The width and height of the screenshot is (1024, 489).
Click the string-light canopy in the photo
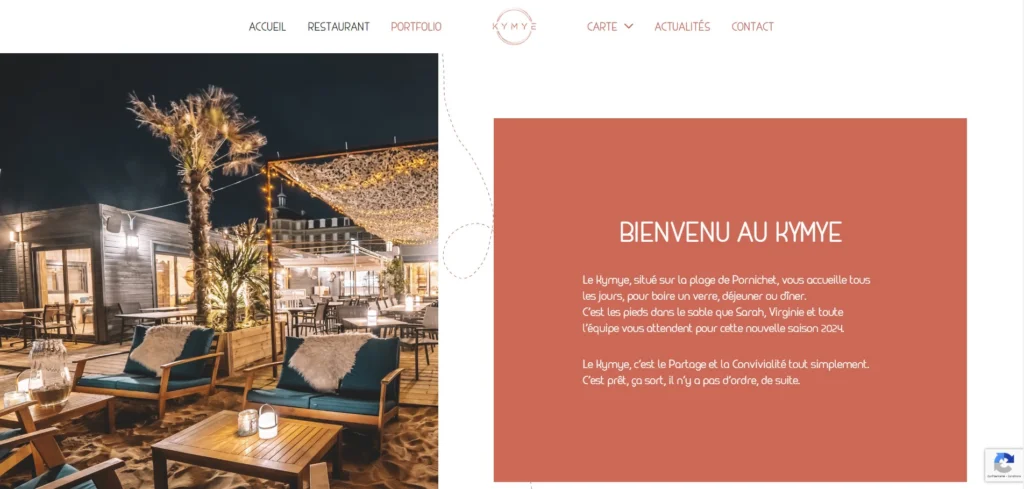356,191
